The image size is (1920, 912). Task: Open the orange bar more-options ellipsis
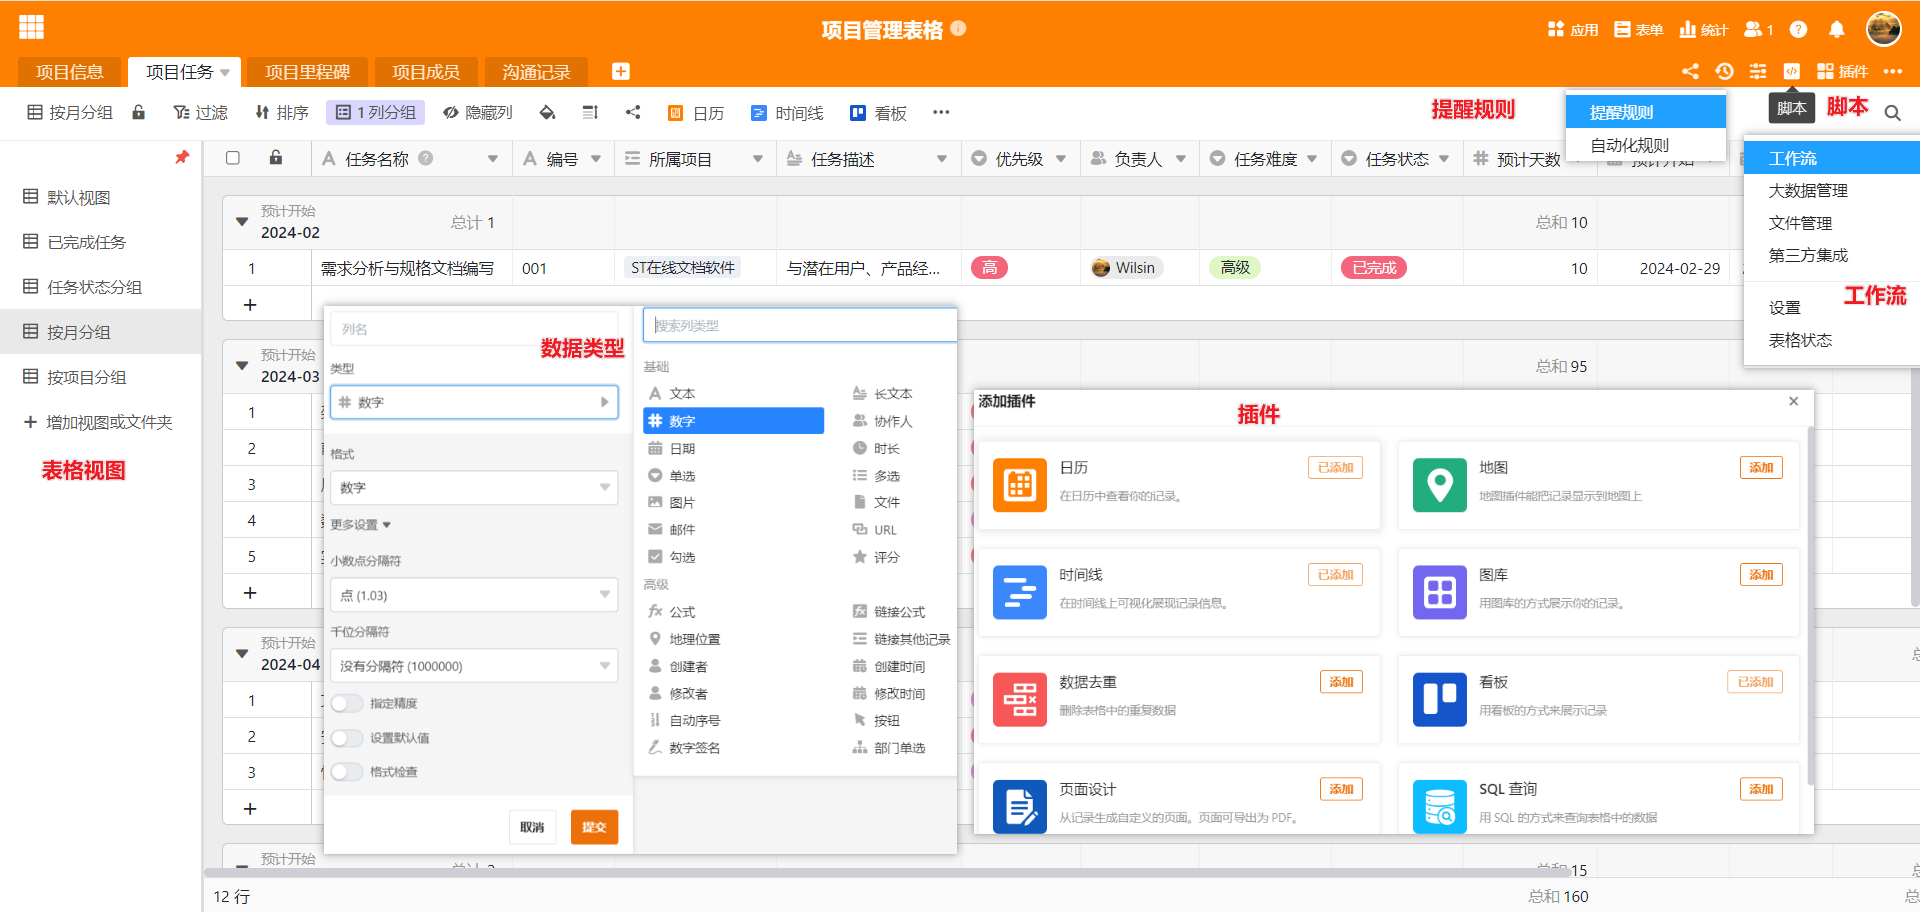[x=1892, y=71]
